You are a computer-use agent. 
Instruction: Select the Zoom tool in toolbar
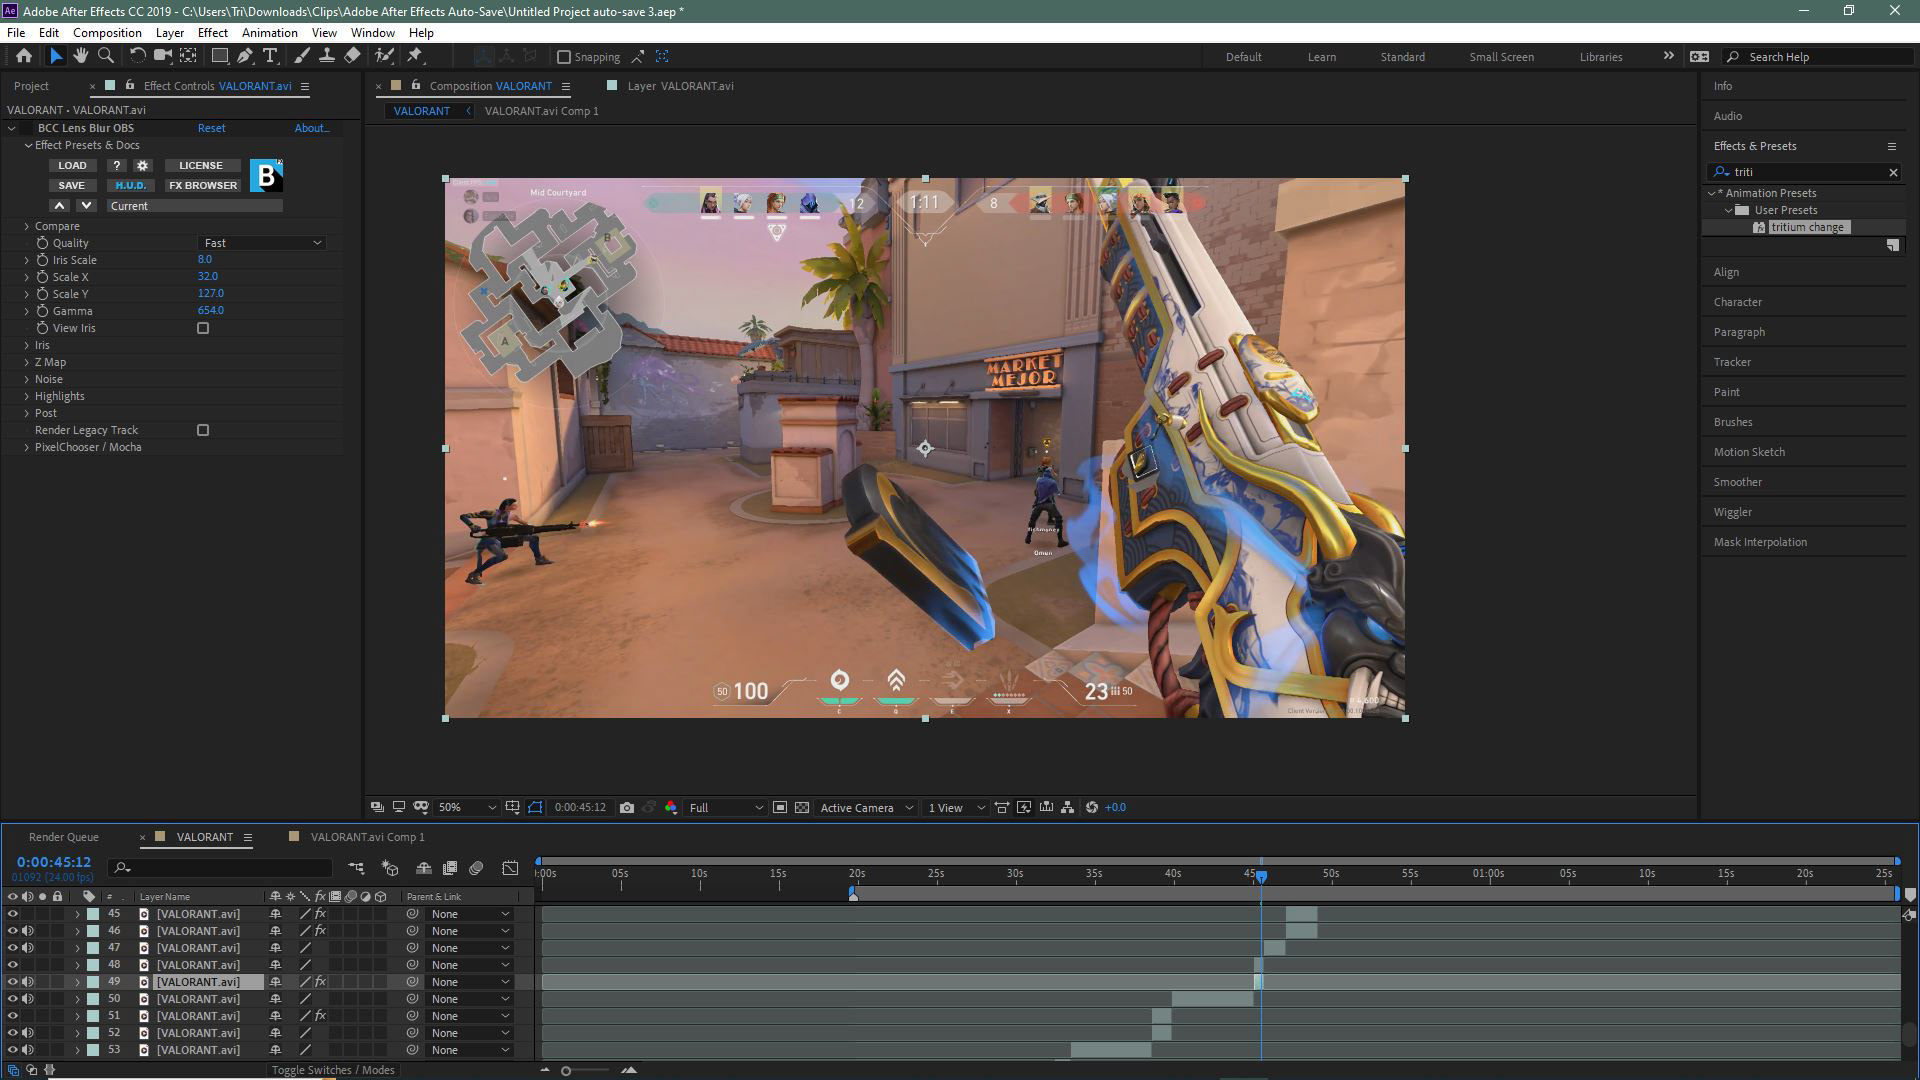tap(106, 56)
